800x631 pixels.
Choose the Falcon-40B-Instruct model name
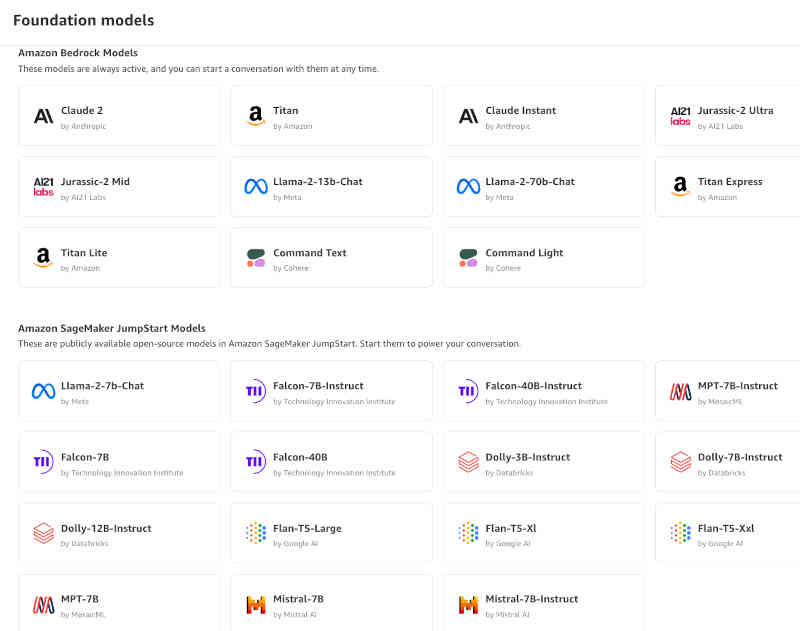(x=533, y=386)
